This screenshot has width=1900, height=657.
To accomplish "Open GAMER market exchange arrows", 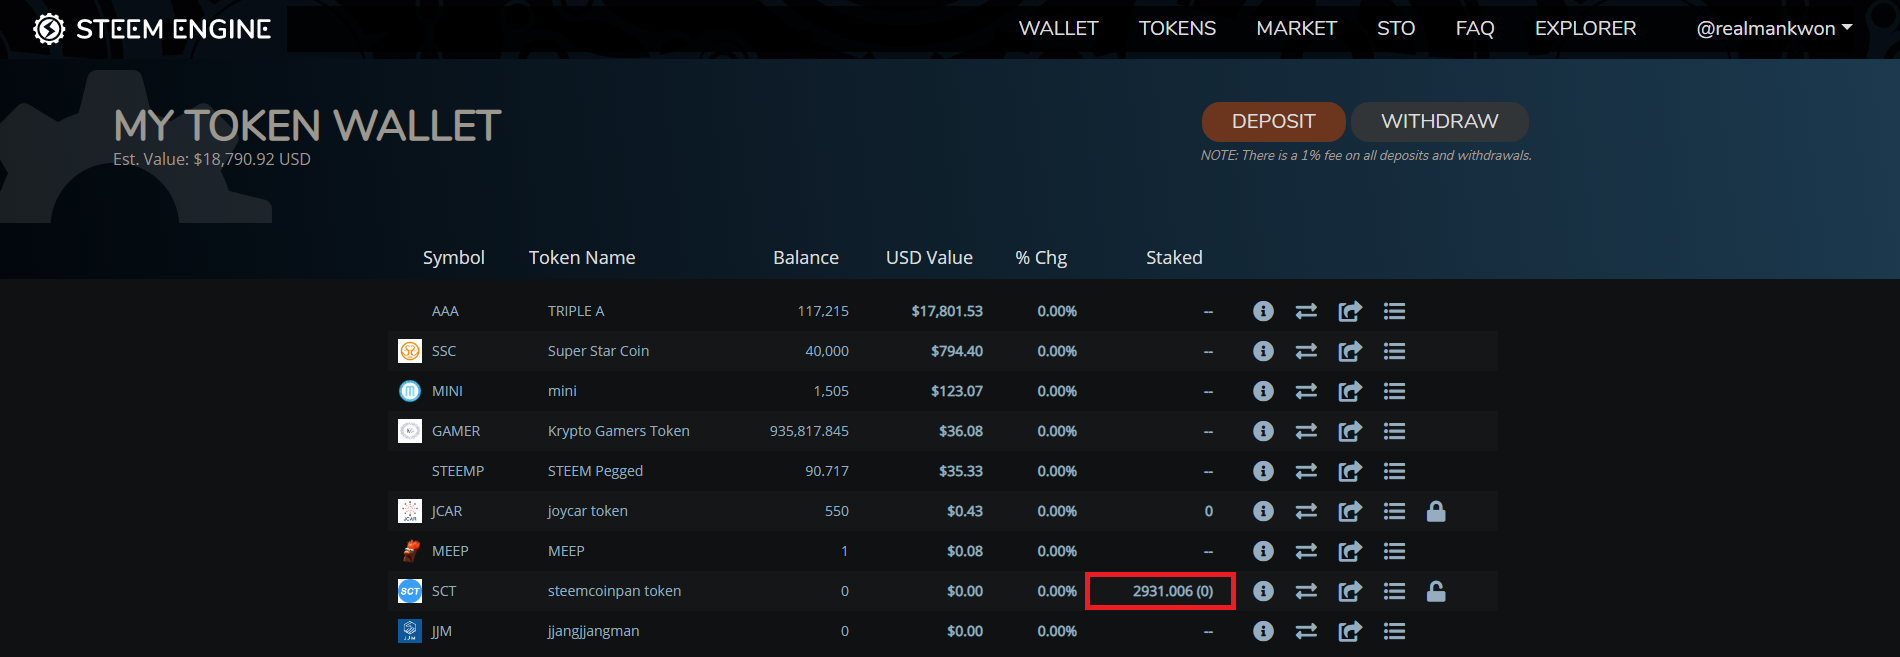I will pos(1306,431).
